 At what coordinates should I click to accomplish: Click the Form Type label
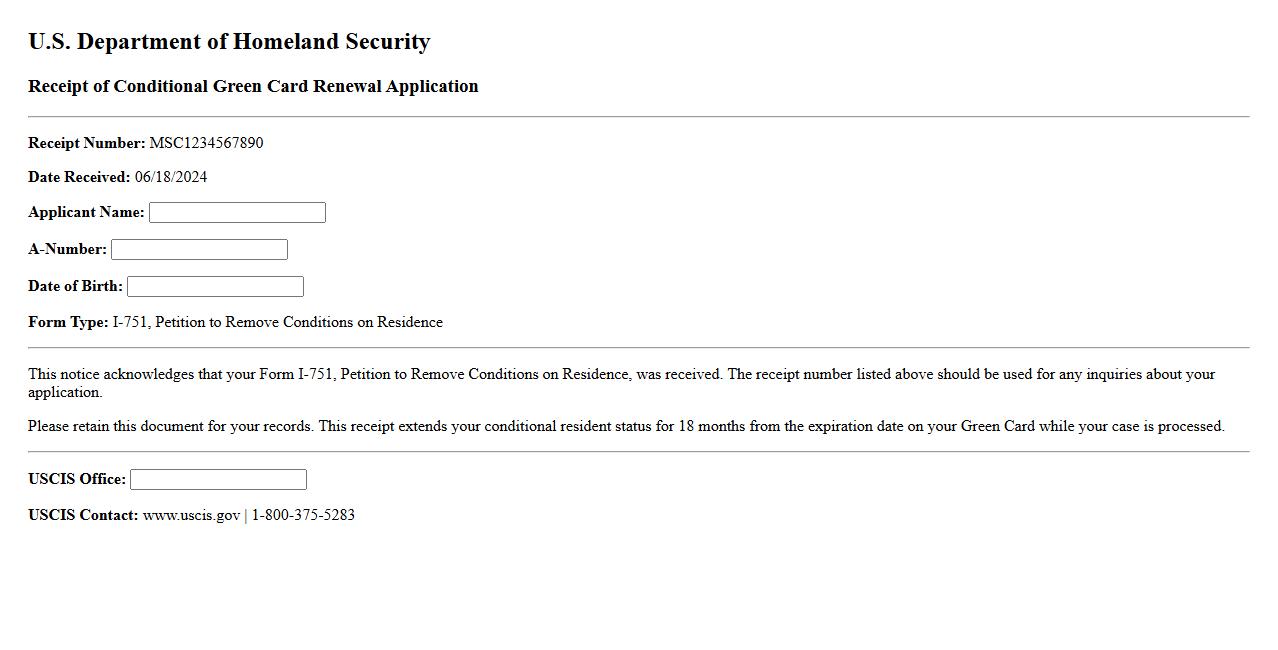coord(68,322)
